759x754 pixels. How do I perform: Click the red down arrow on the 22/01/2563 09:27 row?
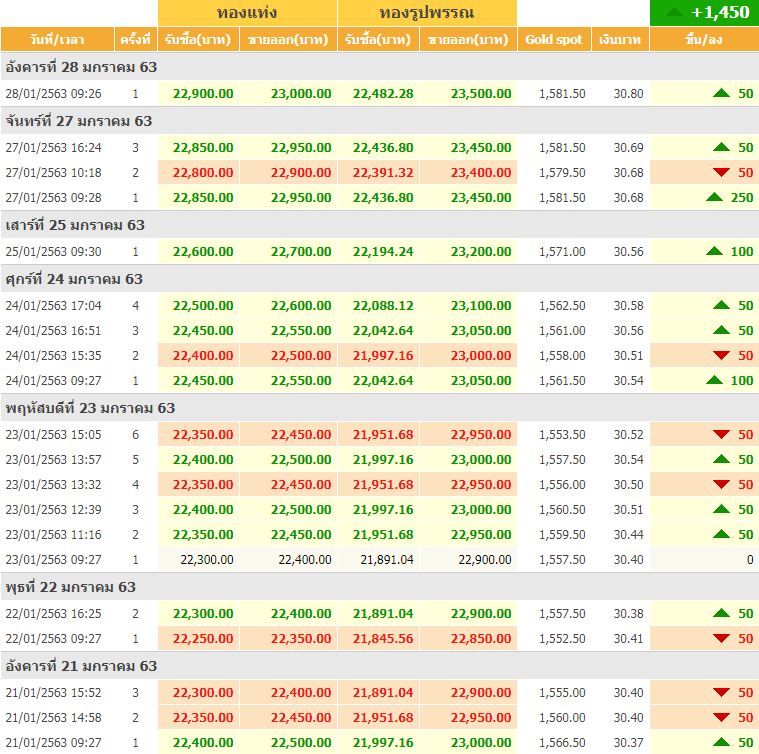coord(722,639)
